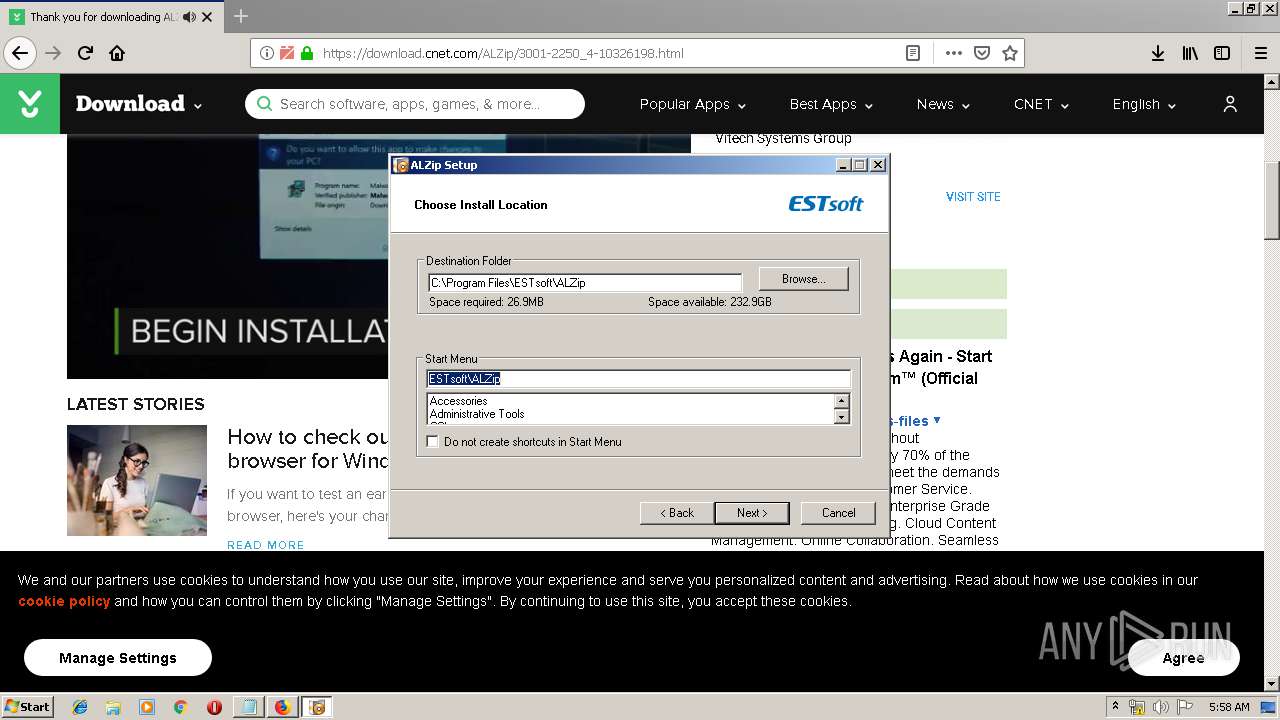The width and height of the screenshot is (1280, 720).
Task: Open the Opera browser from the taskbar
Action: (x=214, y=707)
